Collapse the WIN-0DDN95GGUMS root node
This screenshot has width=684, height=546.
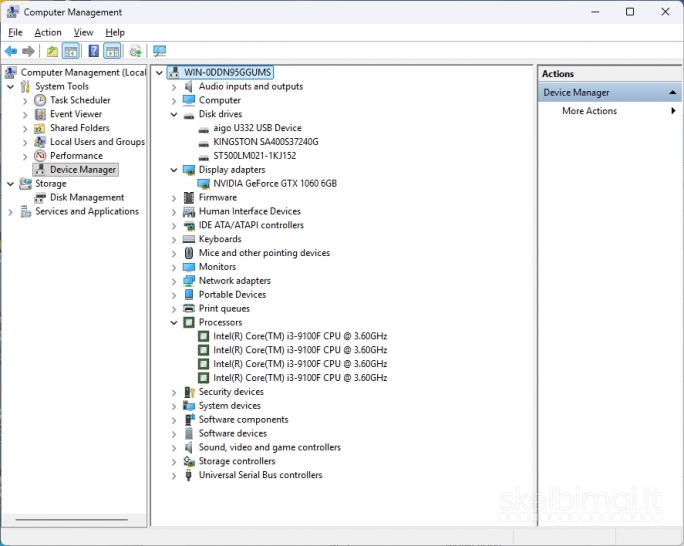pos(159,73)
